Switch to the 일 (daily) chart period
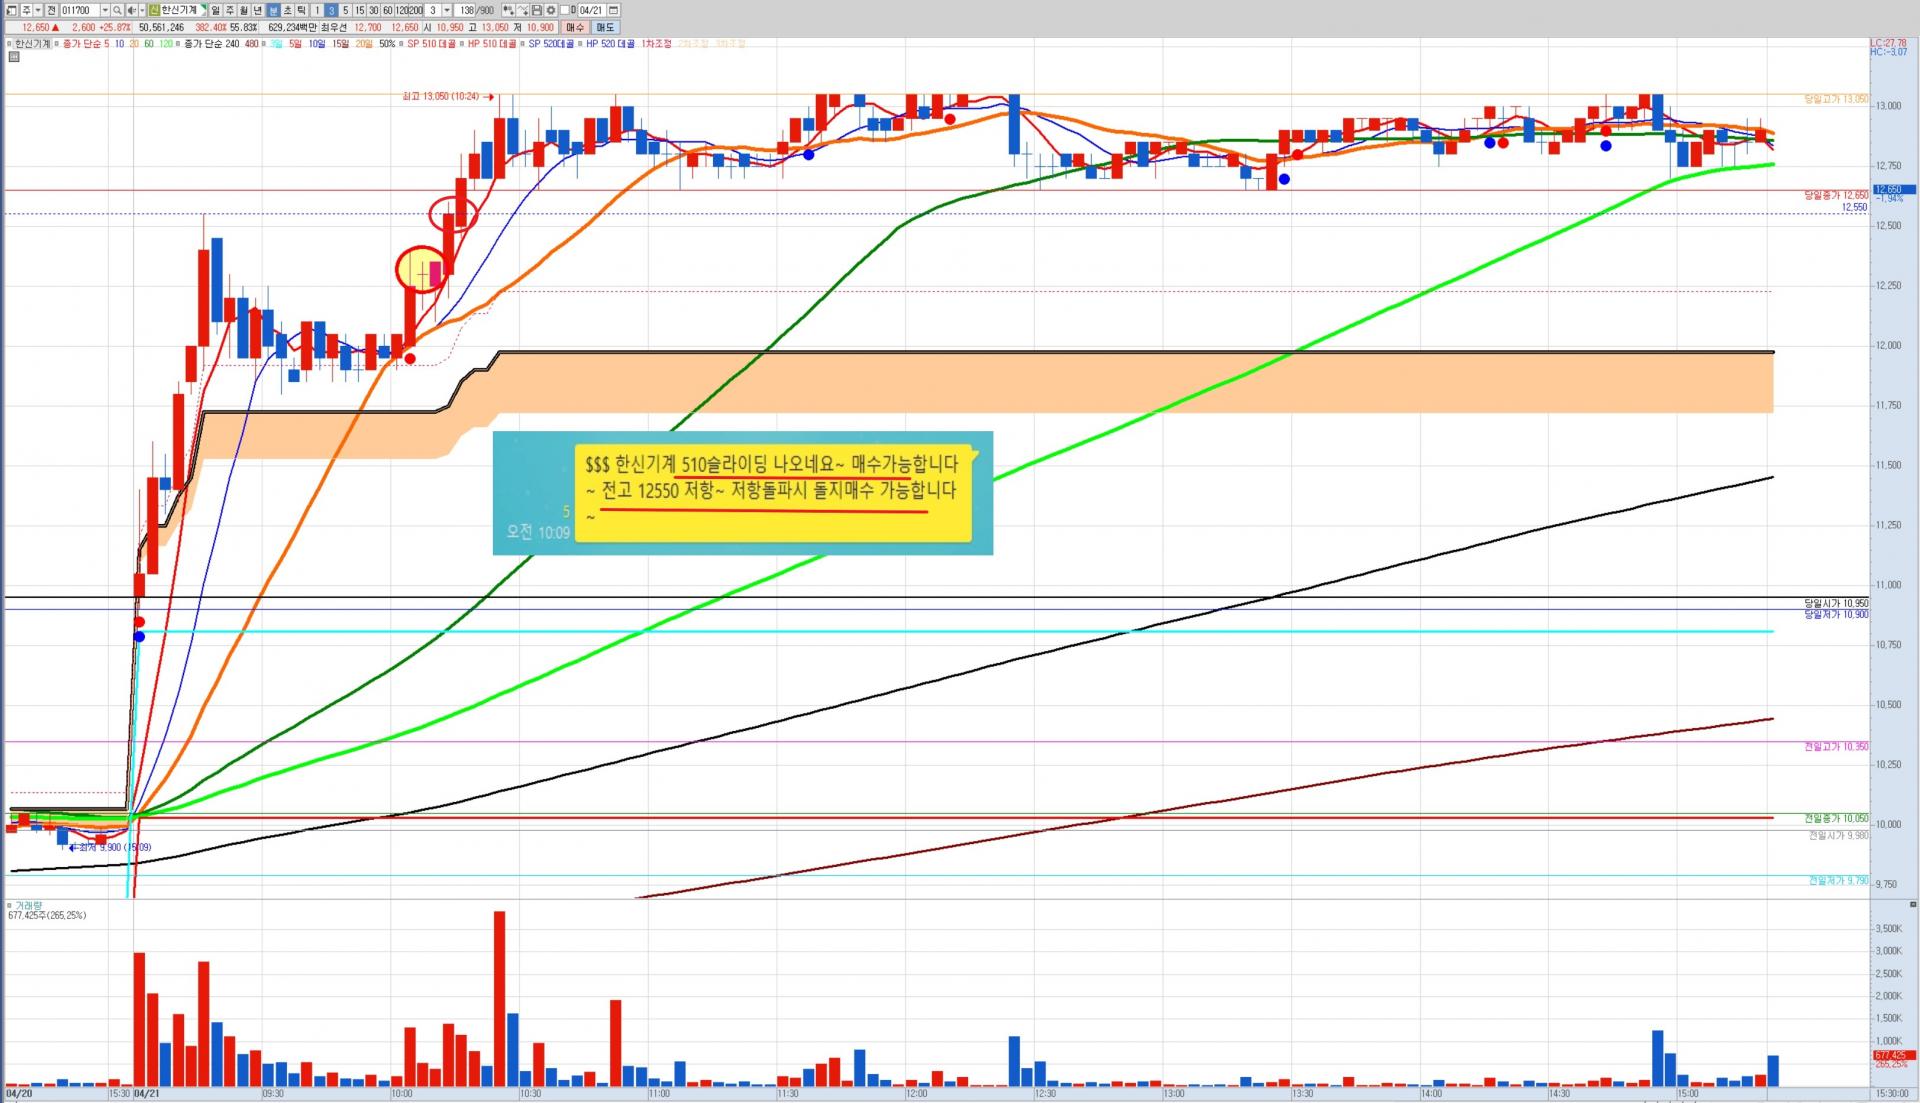 point(215,10)
